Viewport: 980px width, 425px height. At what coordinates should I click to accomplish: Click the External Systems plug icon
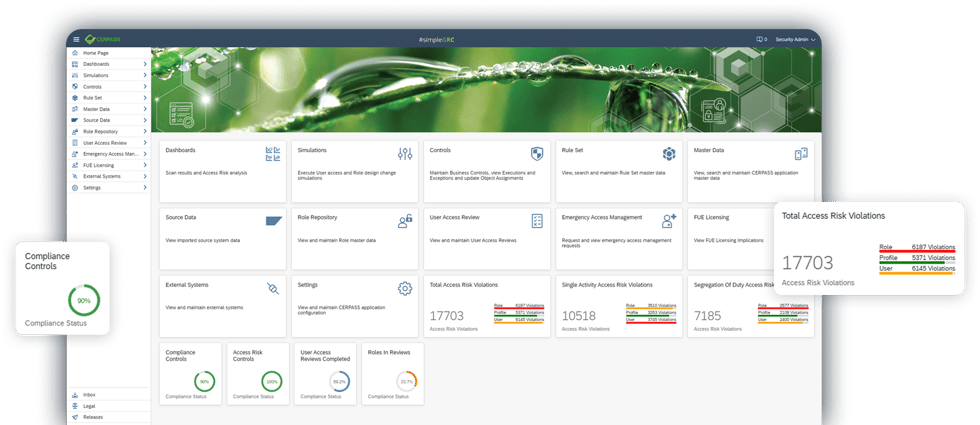pos(273,289)
